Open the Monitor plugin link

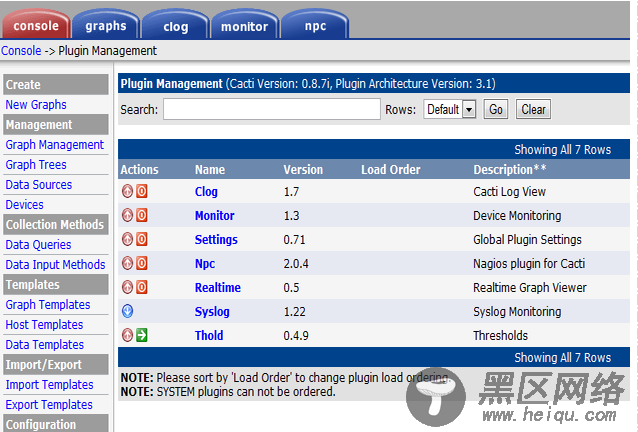215,216
